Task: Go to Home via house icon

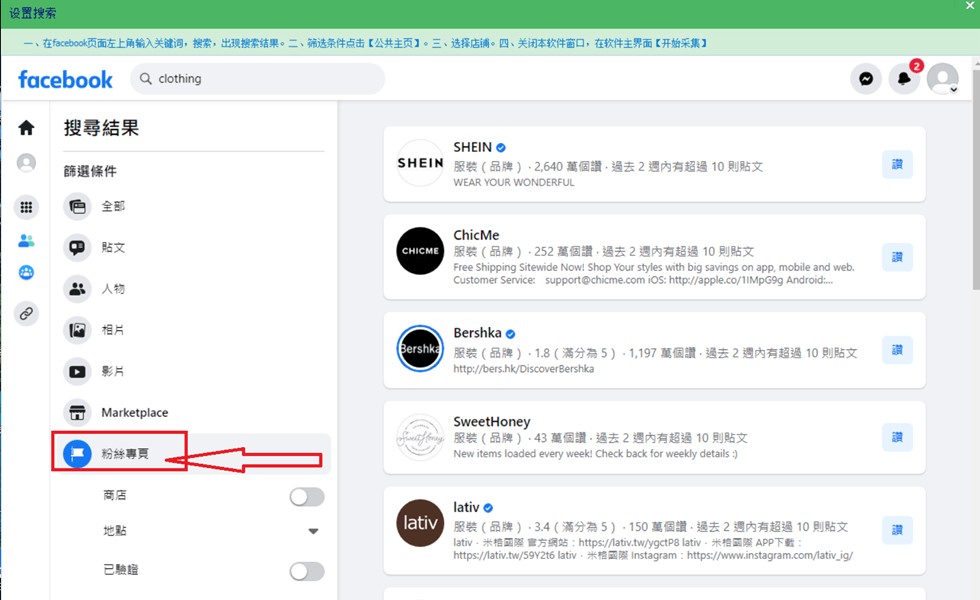Action: coord(26,128)
